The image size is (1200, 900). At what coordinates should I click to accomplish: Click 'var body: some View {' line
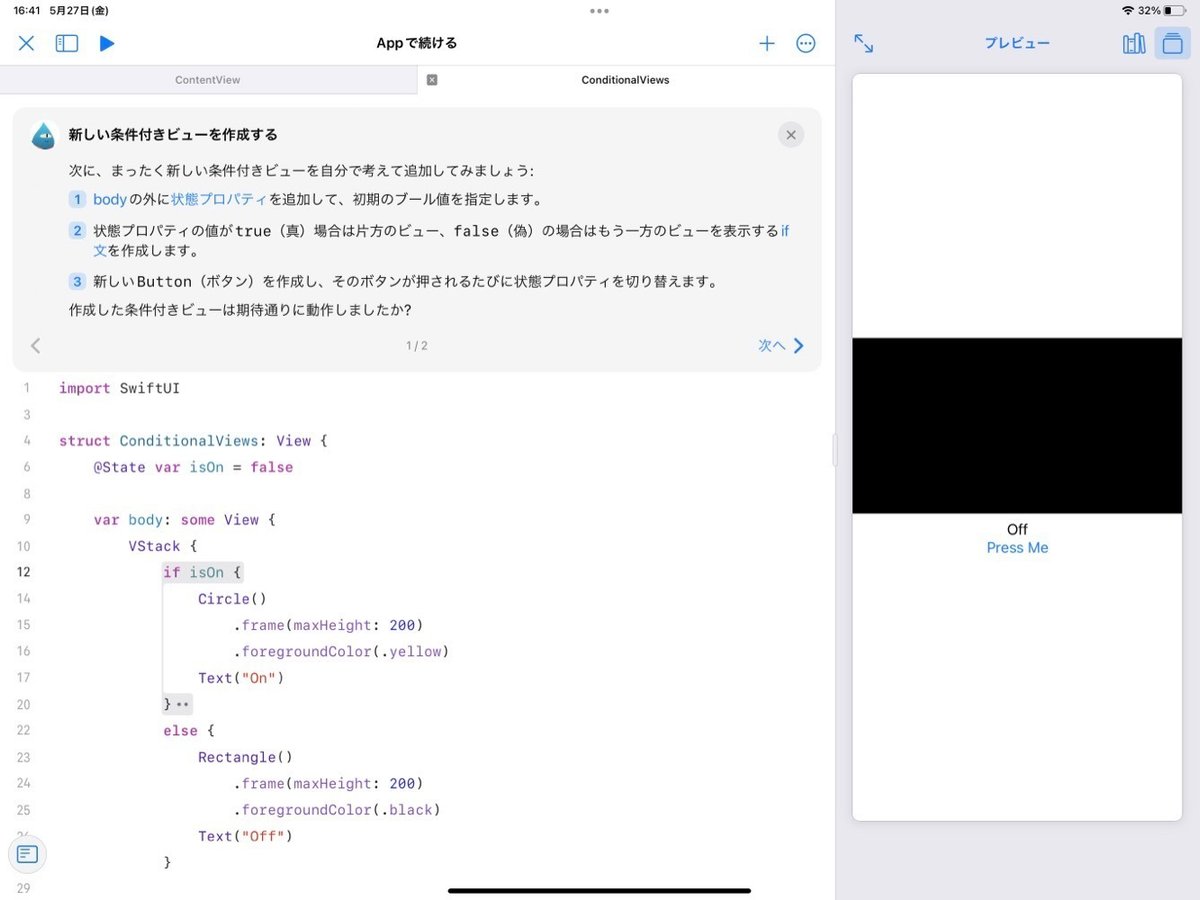[184, 520]
